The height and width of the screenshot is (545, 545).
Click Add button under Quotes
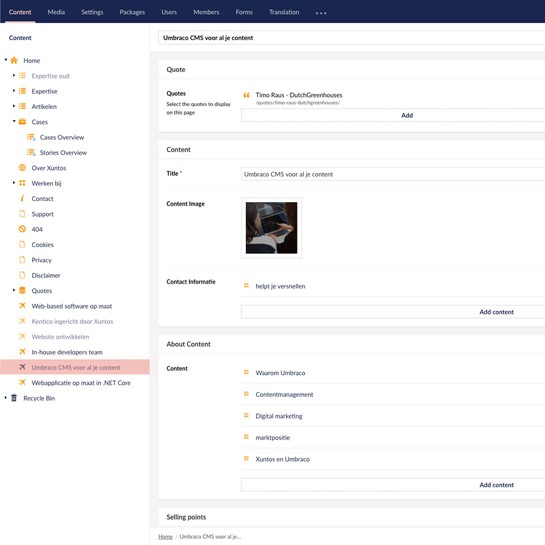(x=393, y=115)
